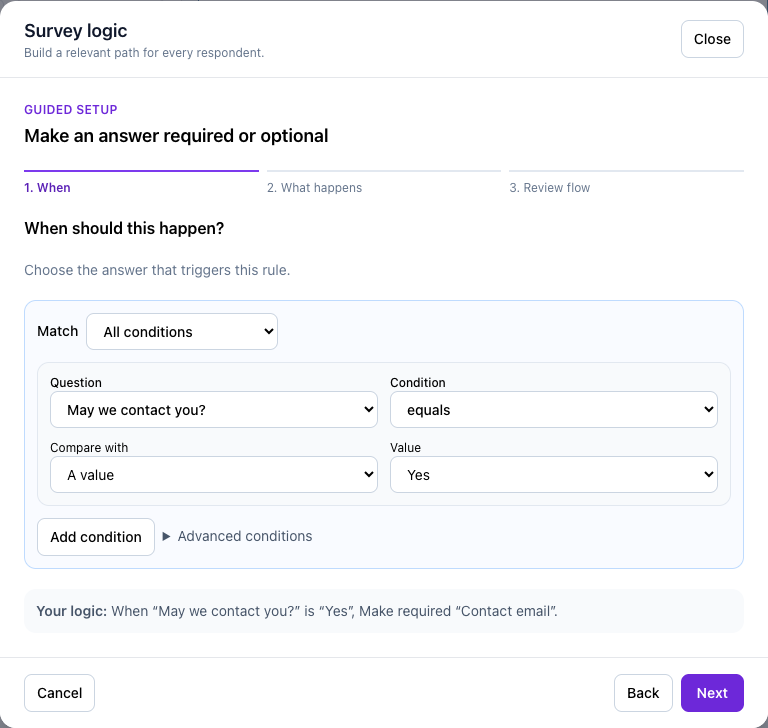This screenshot has height=728, width=768.
Task: Open the Compare with dropdown
Action: [214, 475]
